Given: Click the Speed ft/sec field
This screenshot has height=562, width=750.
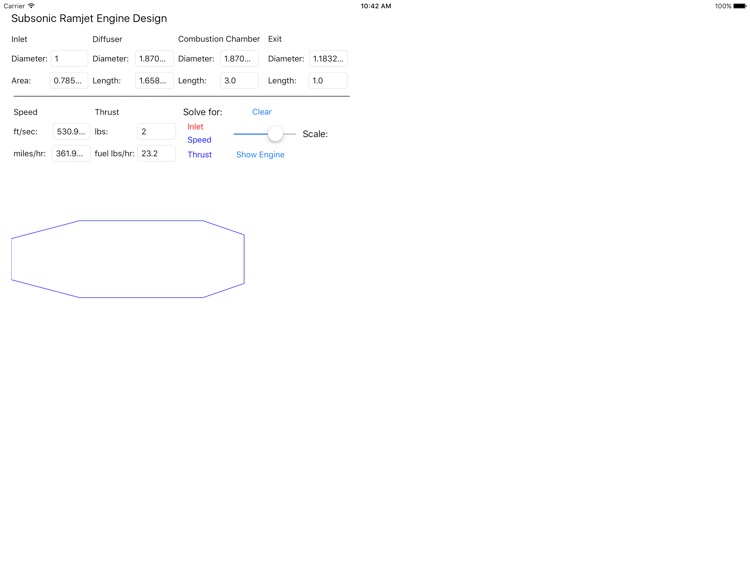Looking at the screenshot, I should (71, 132).
